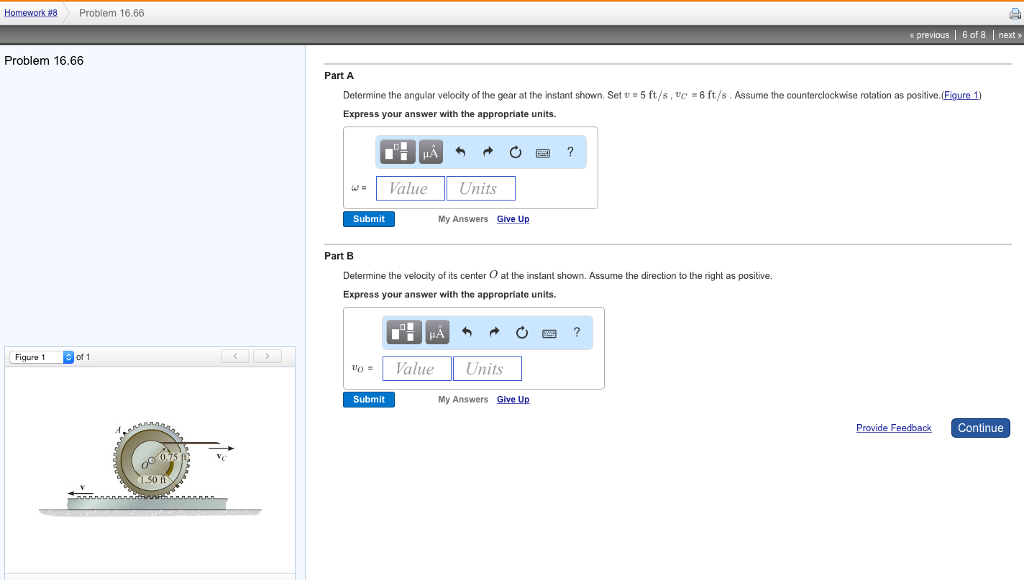Go to the next figure with the right chevron
1024x580 pixels.
tap(267, 356)
